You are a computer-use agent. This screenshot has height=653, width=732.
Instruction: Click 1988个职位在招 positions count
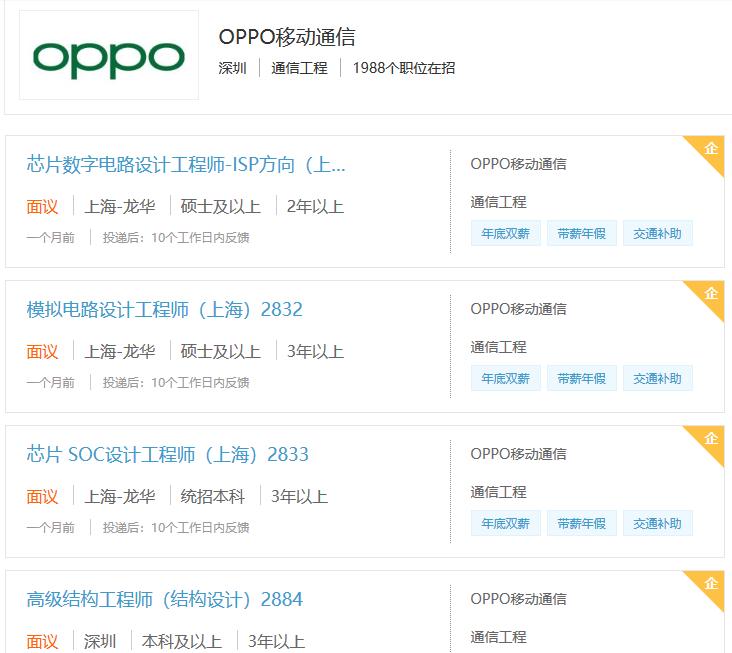tap(404, 68)
